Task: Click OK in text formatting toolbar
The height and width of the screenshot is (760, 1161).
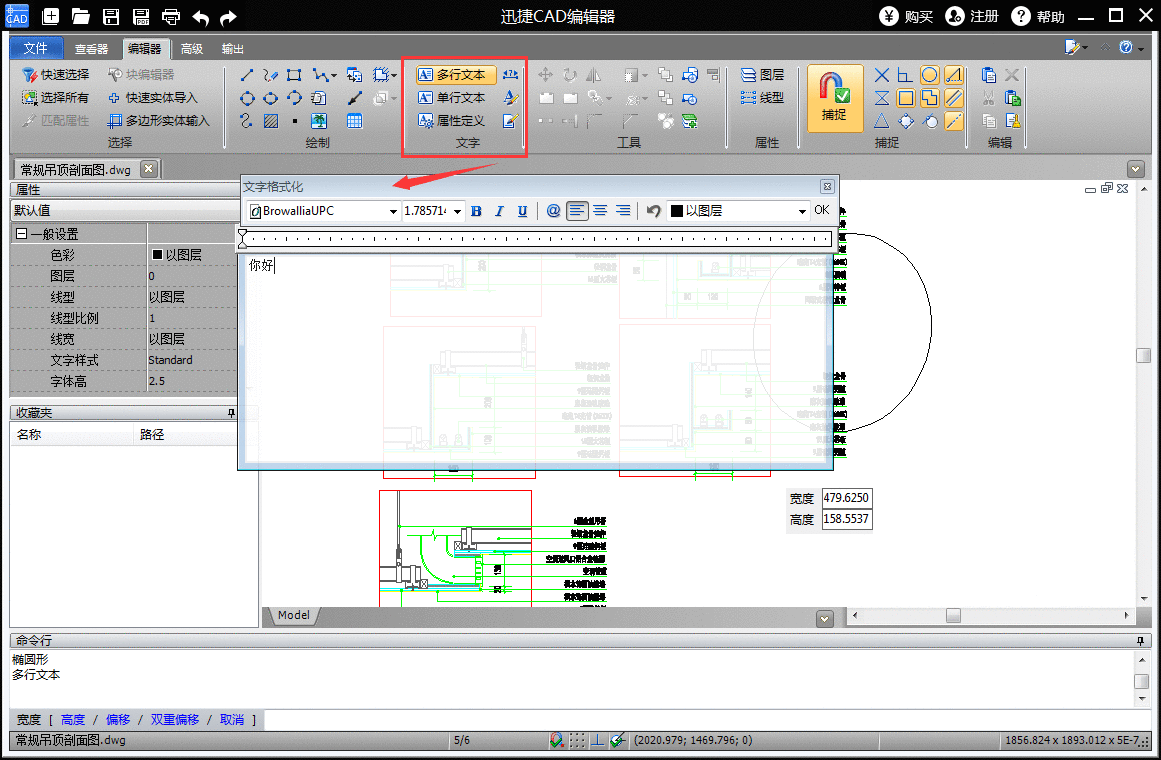Action: pos(821,210)
